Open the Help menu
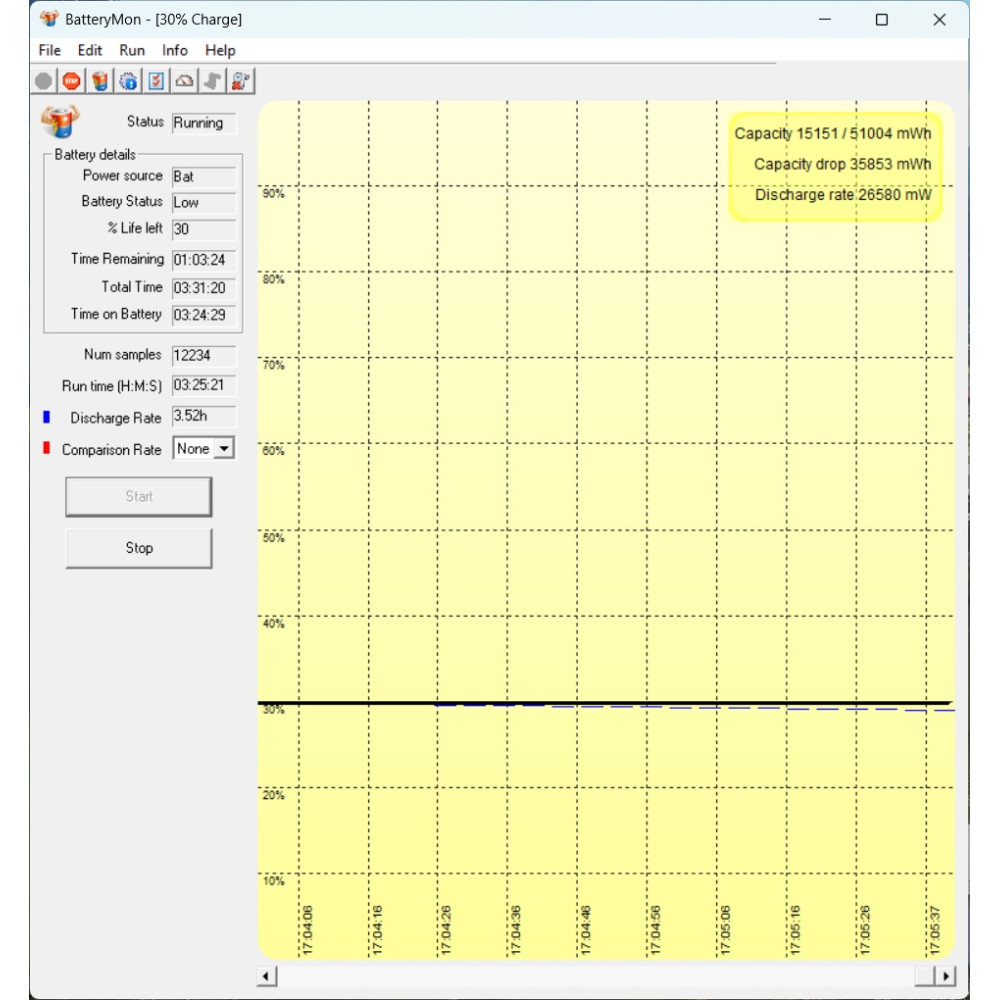 tap(220, 50)
